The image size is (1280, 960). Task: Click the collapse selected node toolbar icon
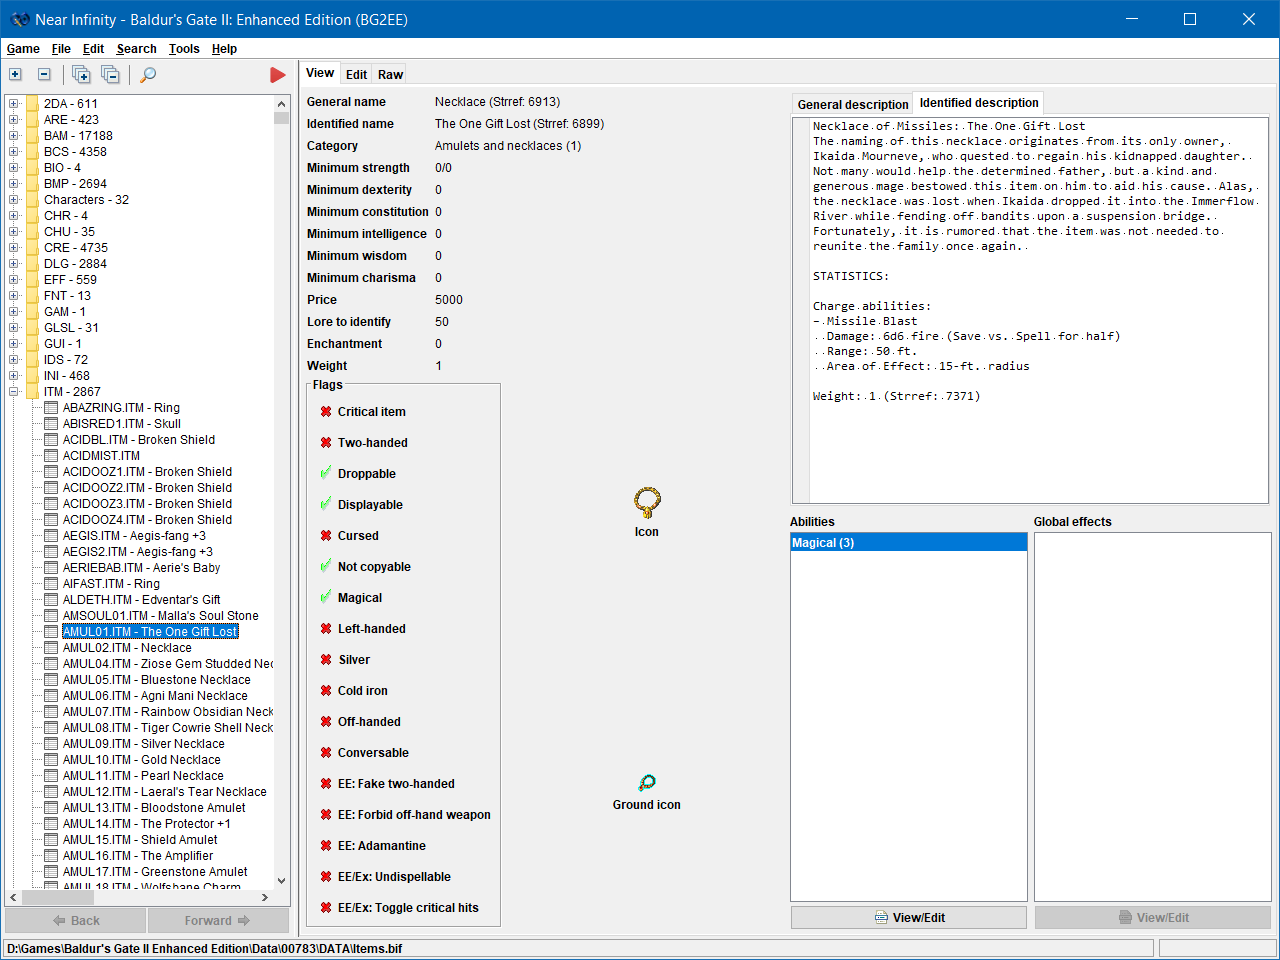(44, 75)
